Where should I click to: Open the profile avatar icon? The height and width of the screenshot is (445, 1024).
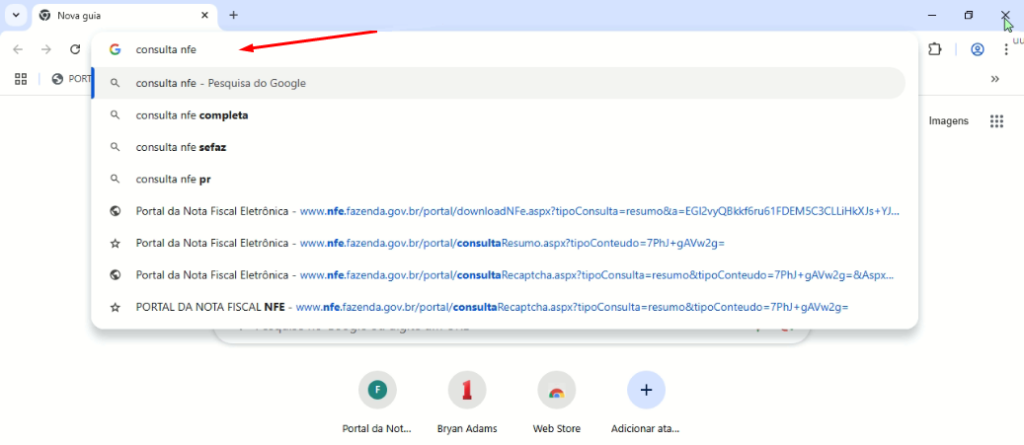(x=977, y=50)
